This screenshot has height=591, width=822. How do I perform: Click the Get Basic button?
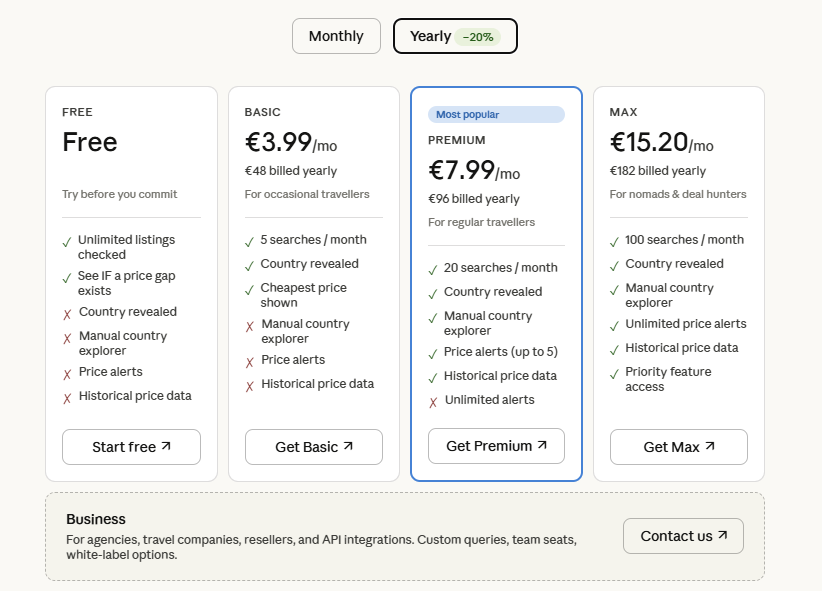tap(314, 447)
